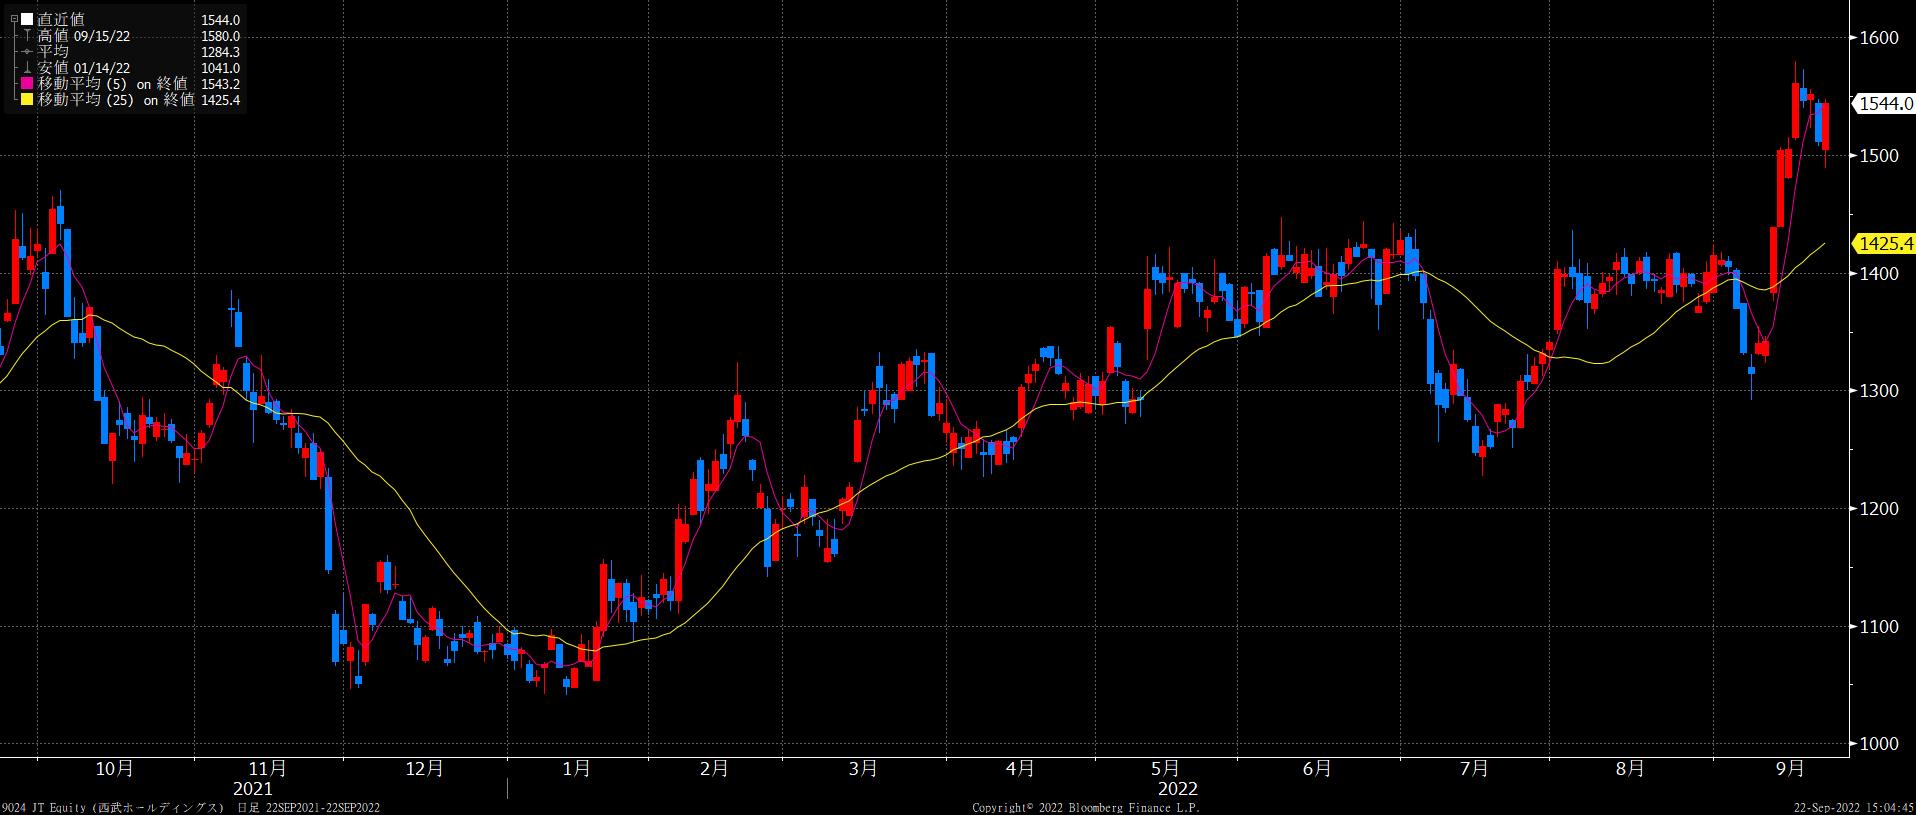Click the 1544.0 last price axis tag
Viewport: 1916px width, 815px height.
(x=1883, y=103)
